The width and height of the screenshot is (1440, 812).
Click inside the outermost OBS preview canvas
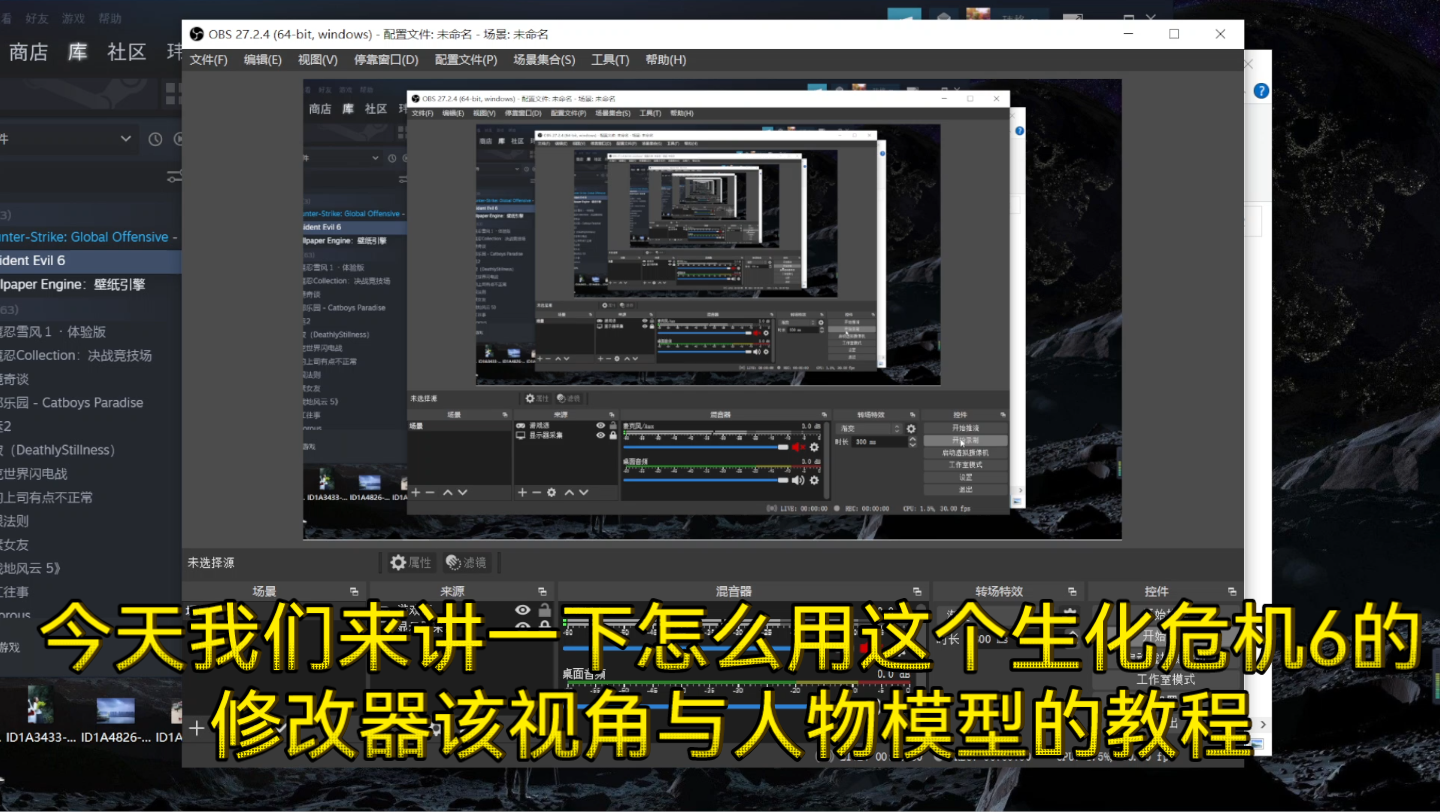pyautogui.click(x=712, y=309)
